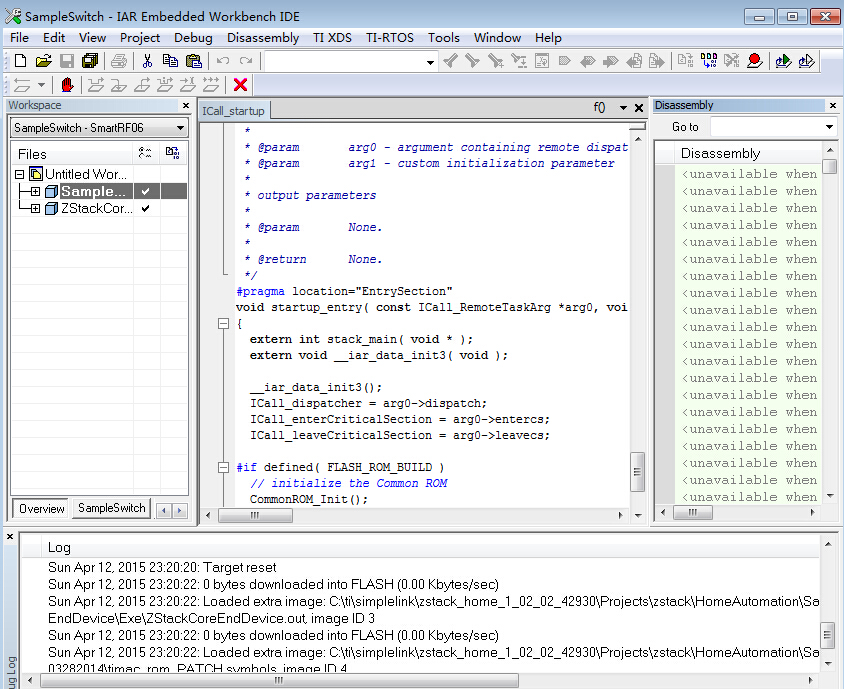Viewport: 844px width, 689px height.
Task: Toggle the checkmark beside the ZStackCor project
Action: point(145,208)
